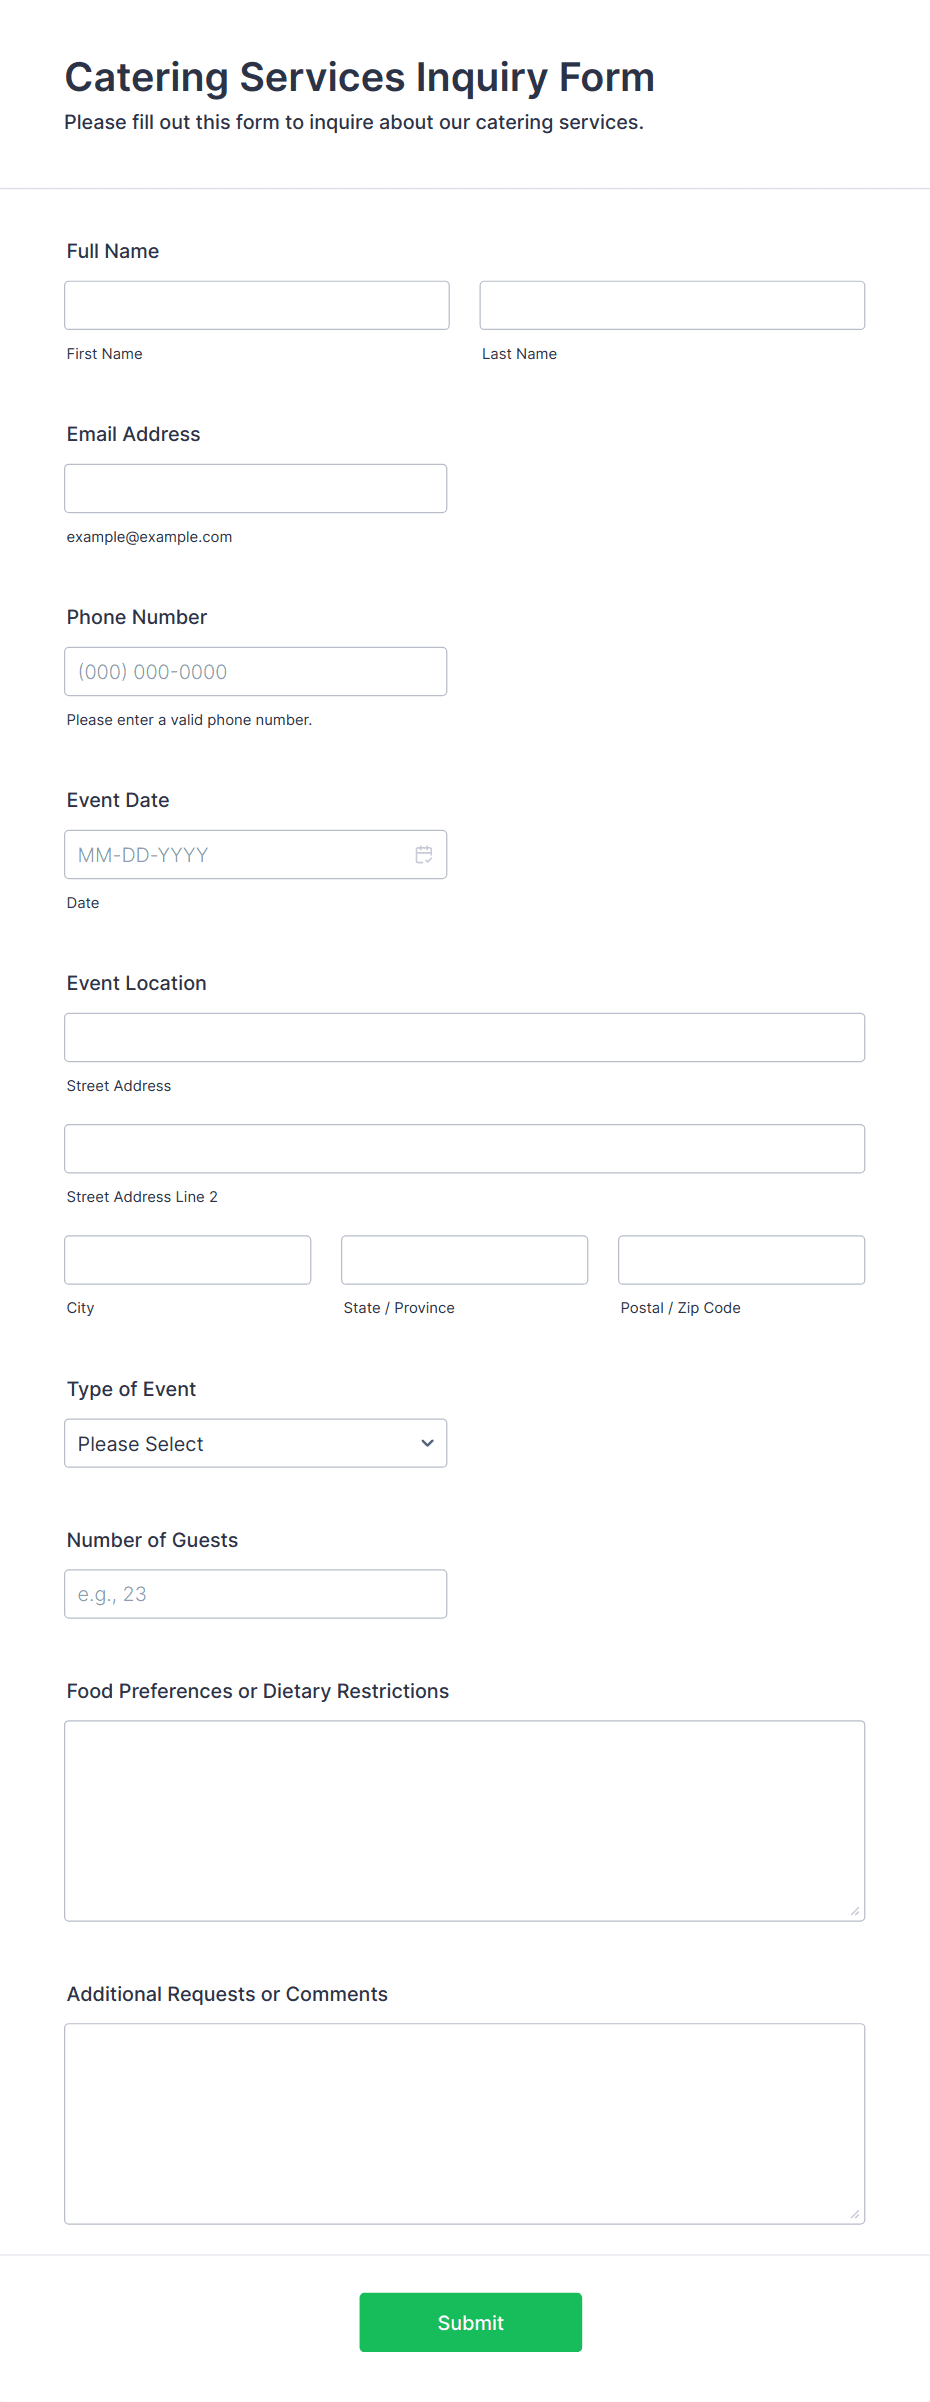The image size is (930, 2402).
Task: Submit the catering inquiry form
Action: point(470,2322)
